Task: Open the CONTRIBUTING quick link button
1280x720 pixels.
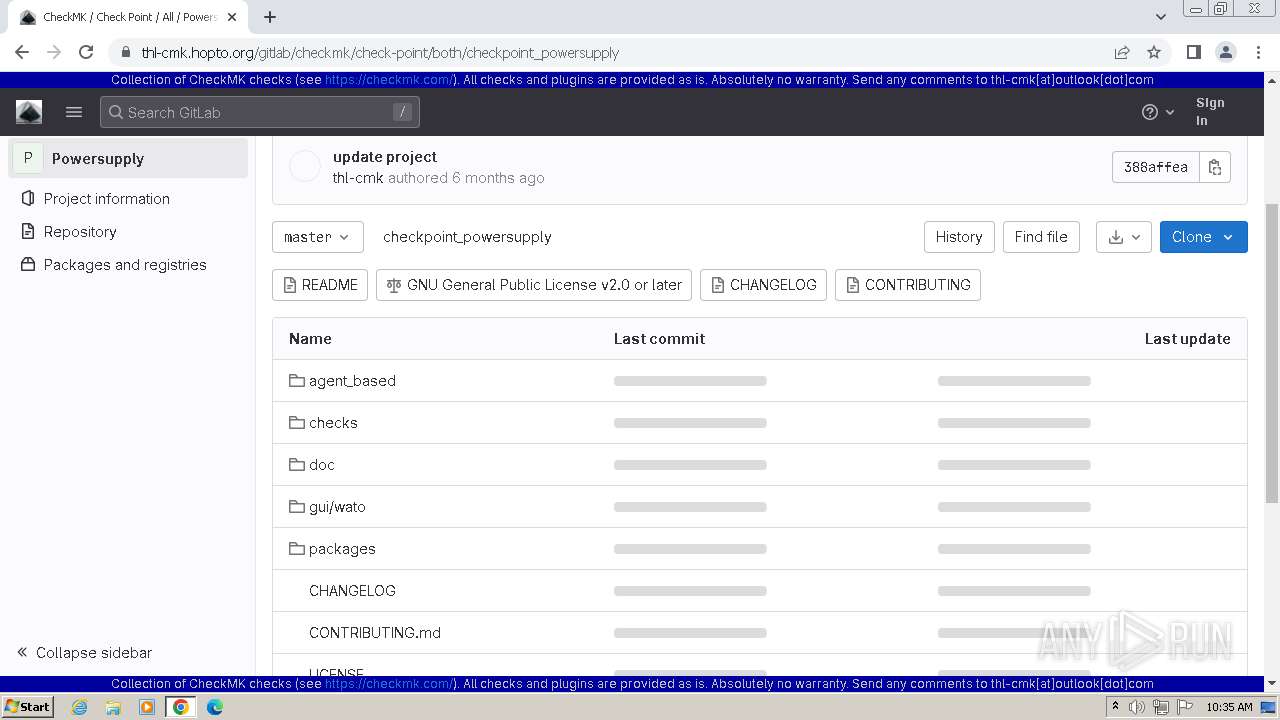Action: click(x=908, y=285)
